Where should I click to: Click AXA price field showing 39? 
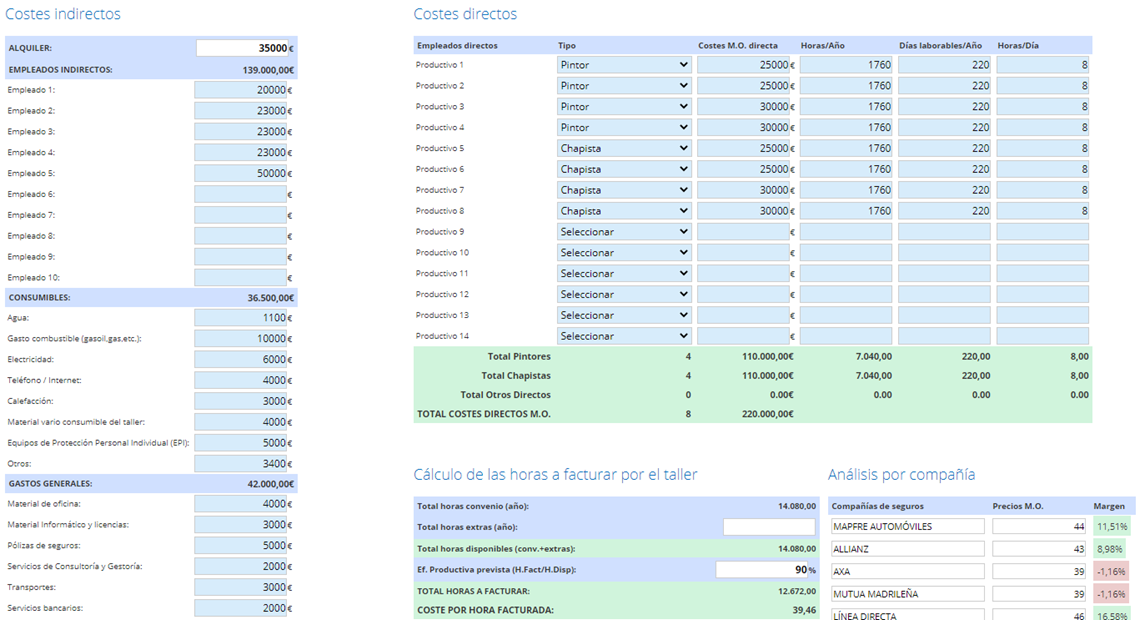[x=1040, y=571]
